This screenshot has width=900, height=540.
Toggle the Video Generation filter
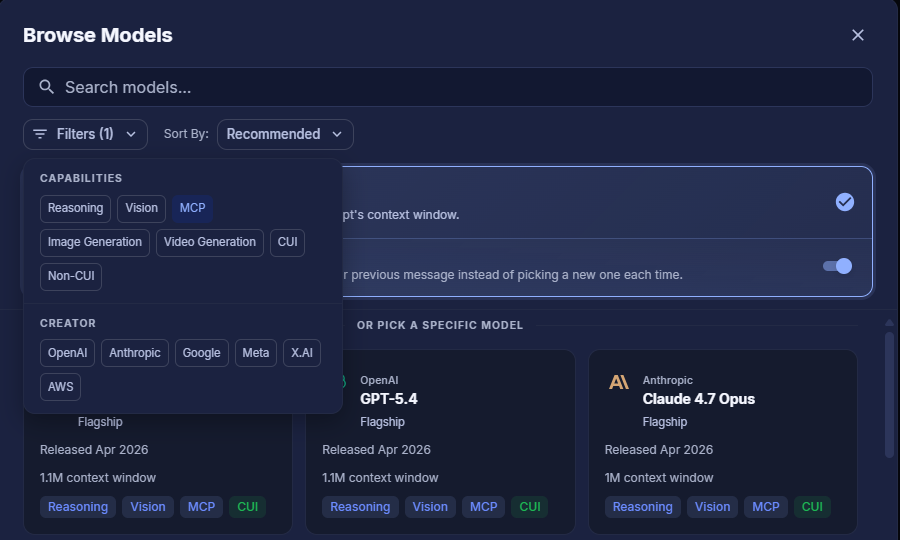(210, 242)
